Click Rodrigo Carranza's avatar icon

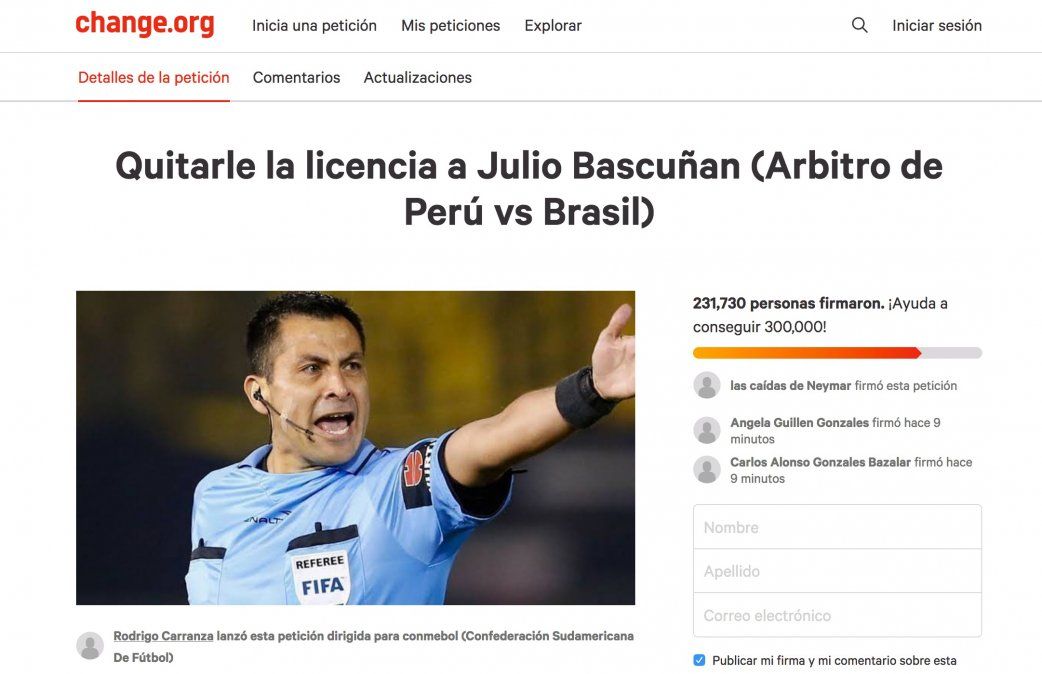point(90,645)
